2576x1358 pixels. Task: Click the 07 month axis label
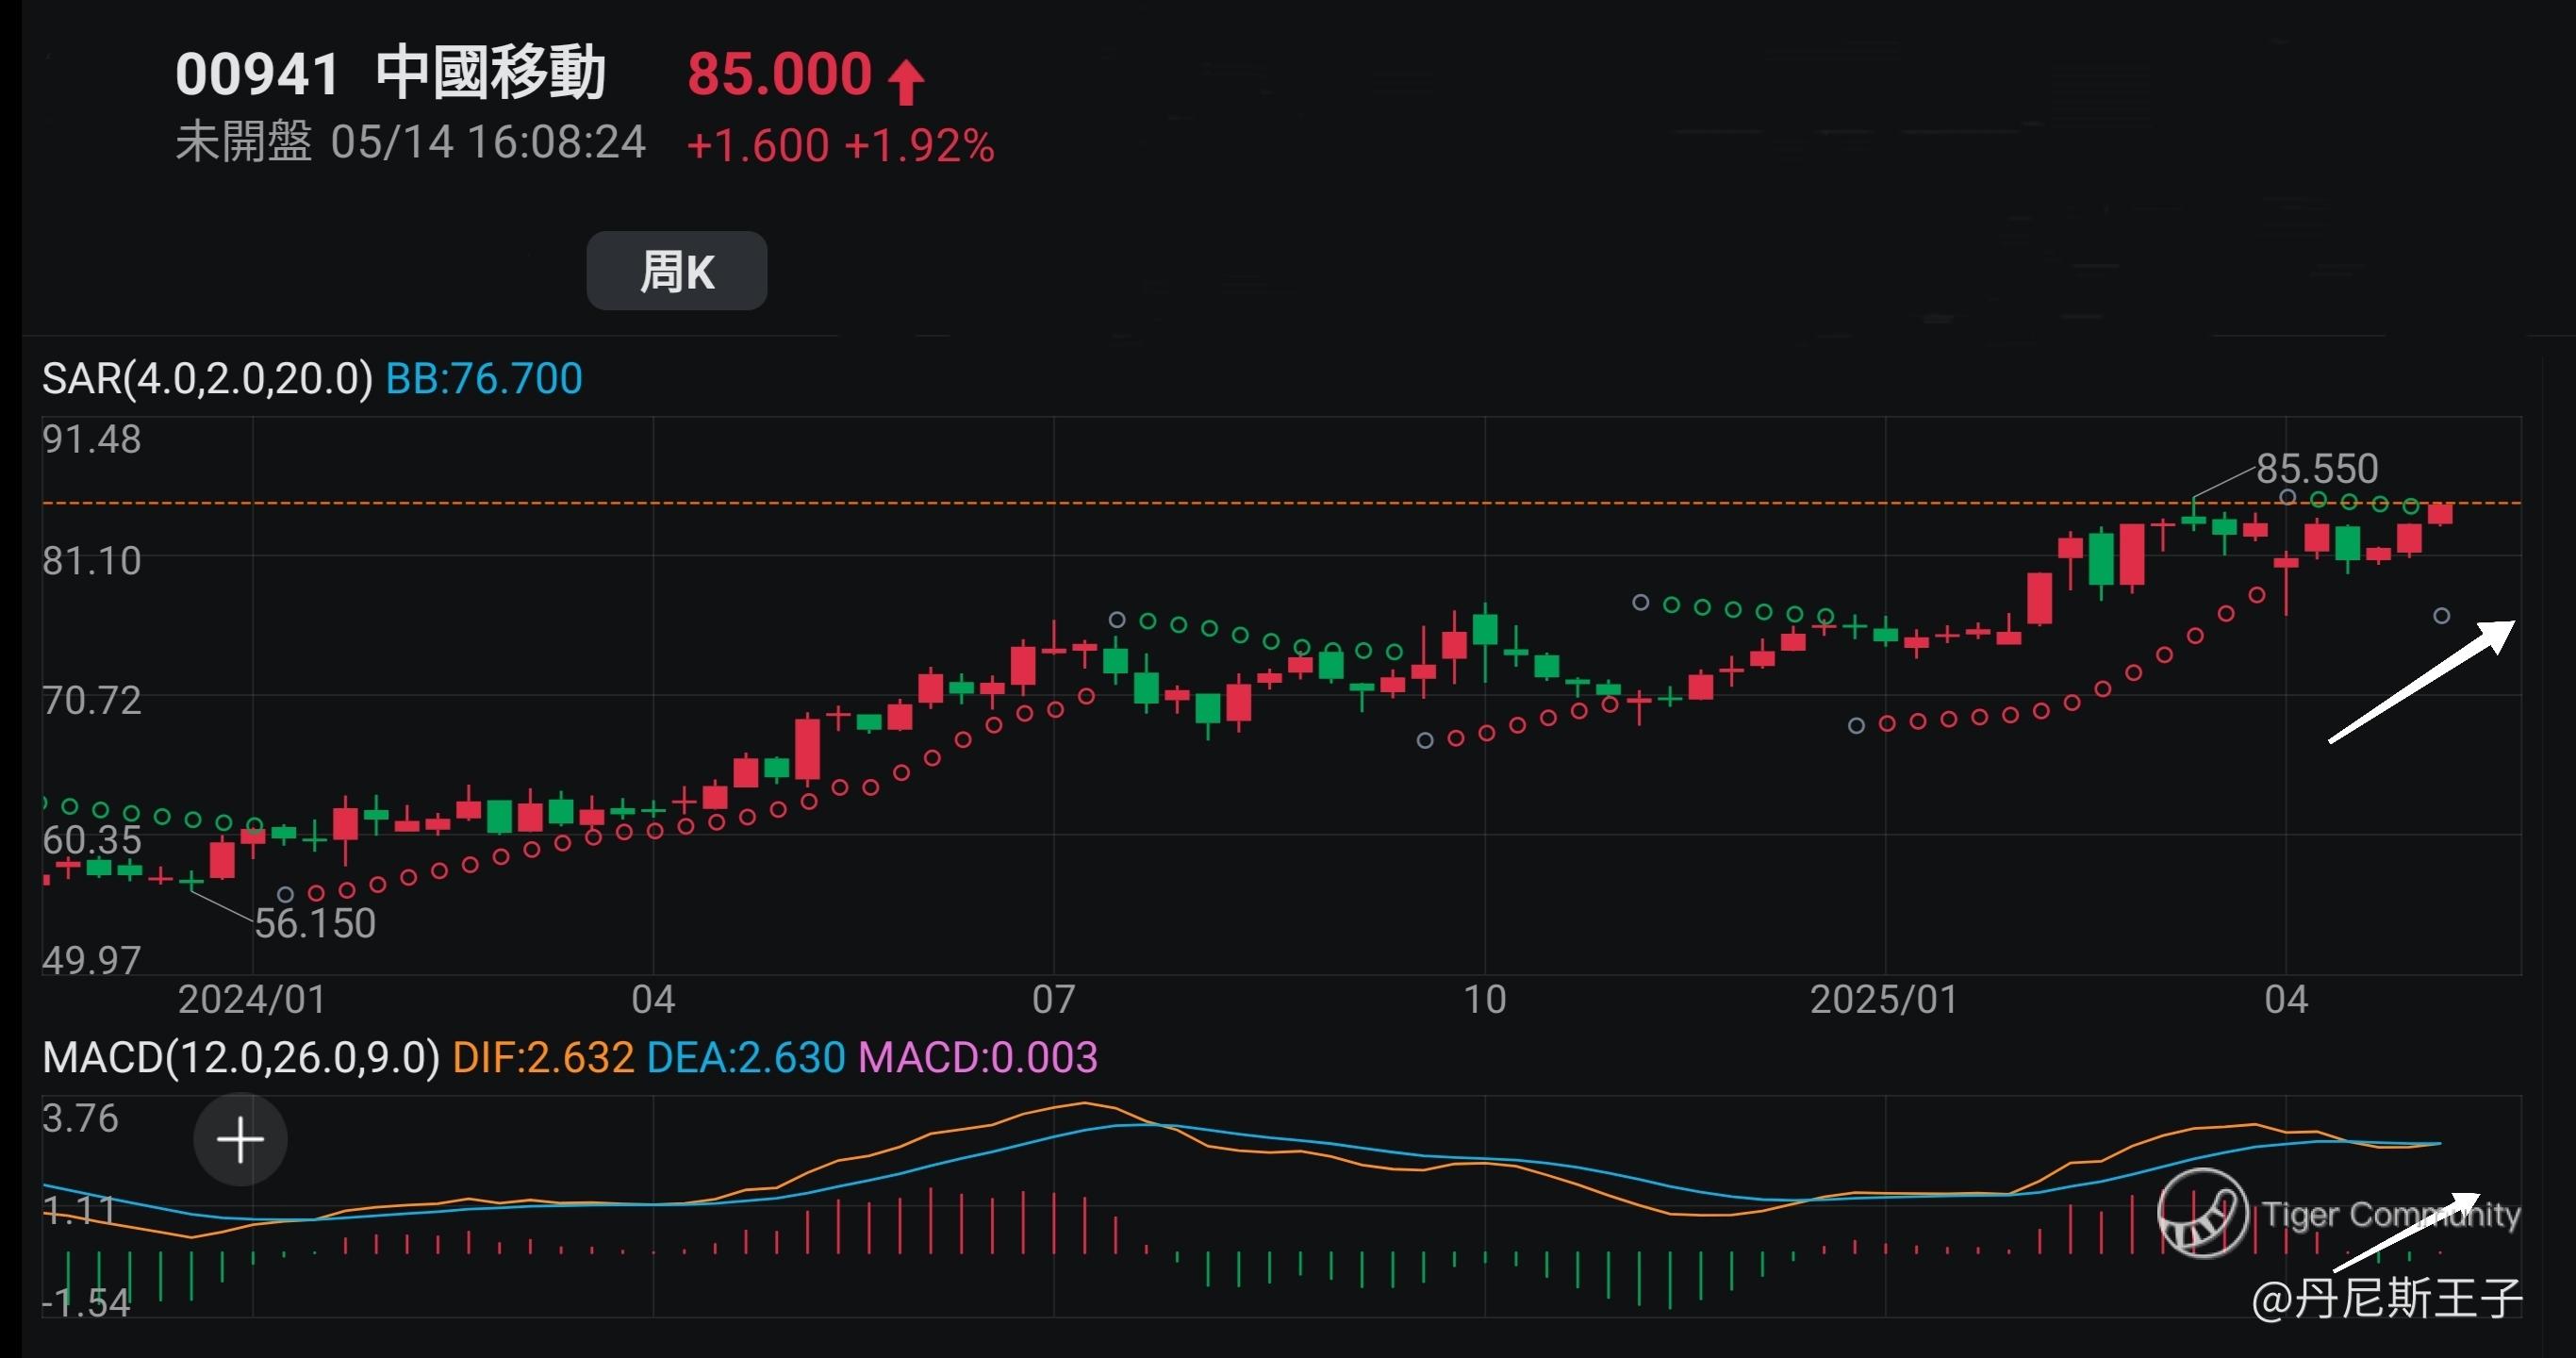coord(1053,999)
